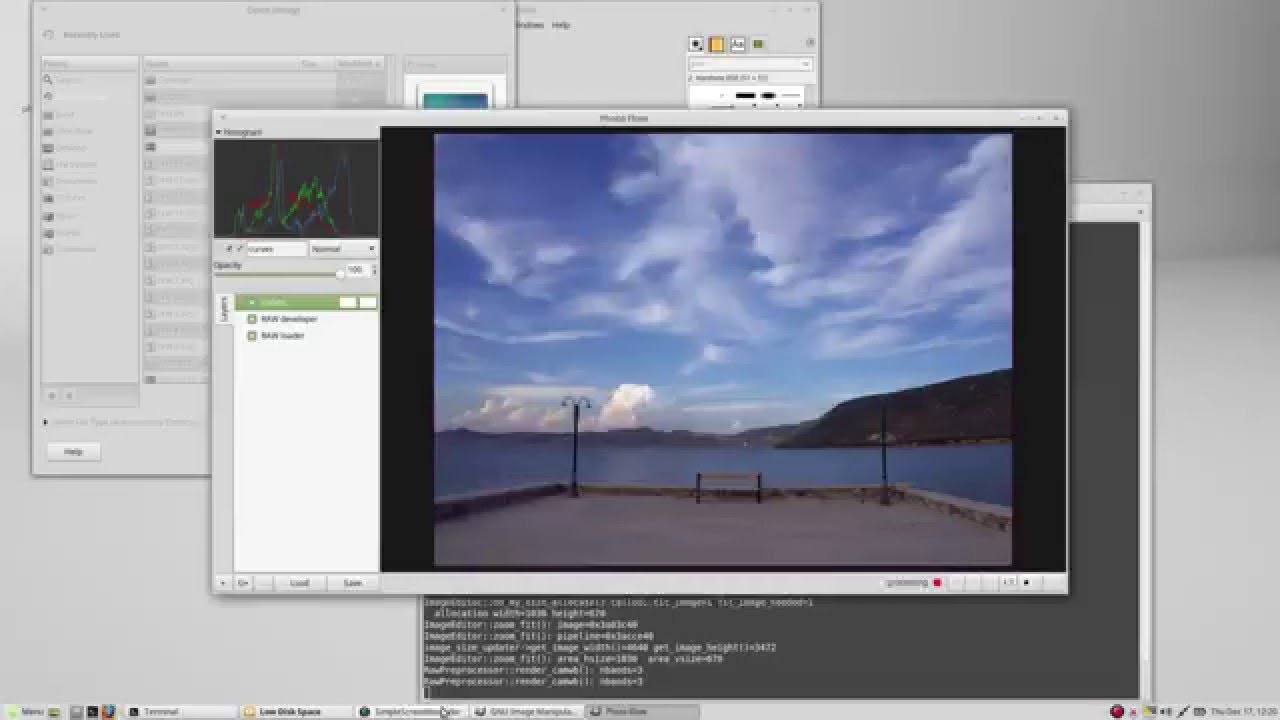Image resolution: width=1280 pixels, height=720 pixels.
Task: Click the Load button
Action: tap(299, 583)
